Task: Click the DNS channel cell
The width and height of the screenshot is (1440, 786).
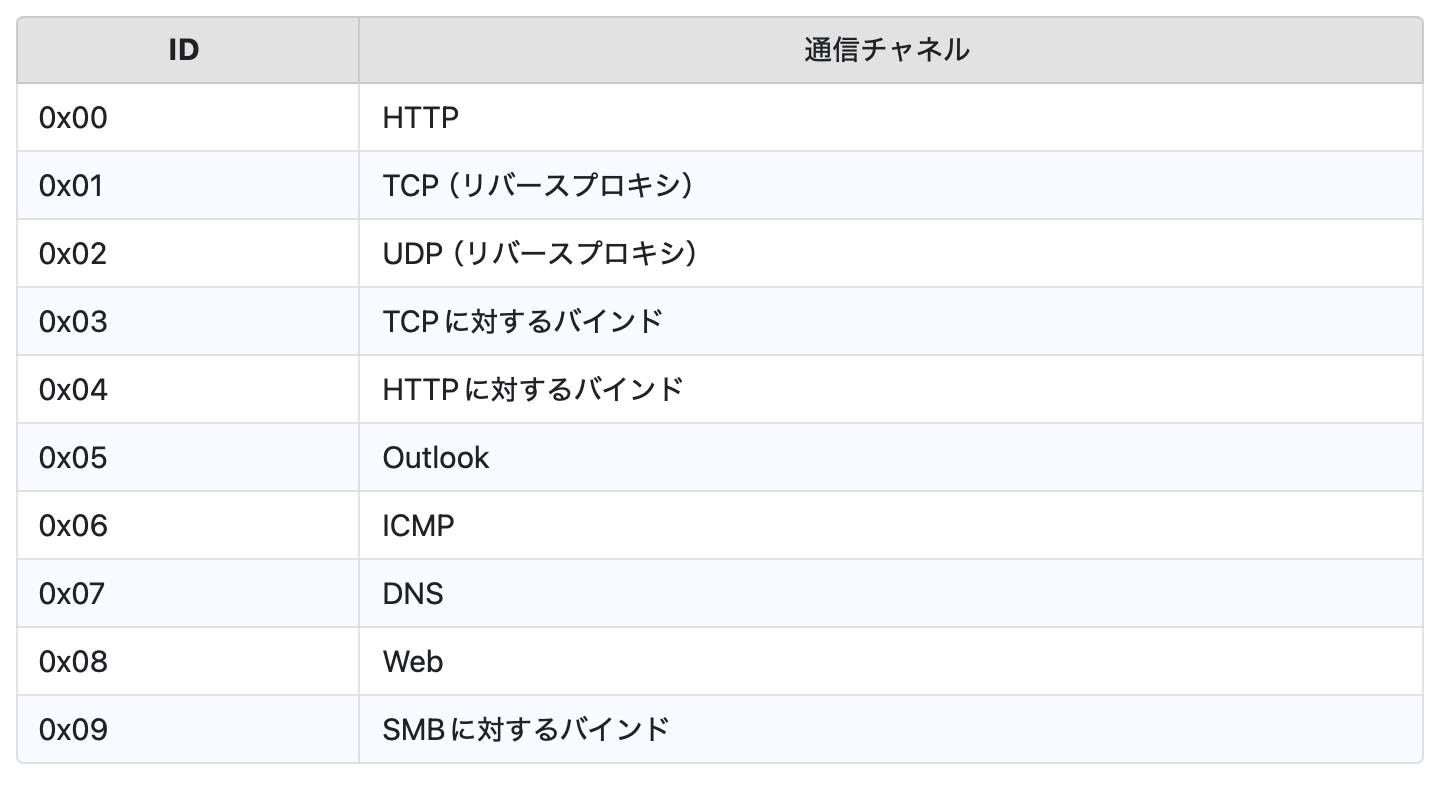Action: pos(413,594)
